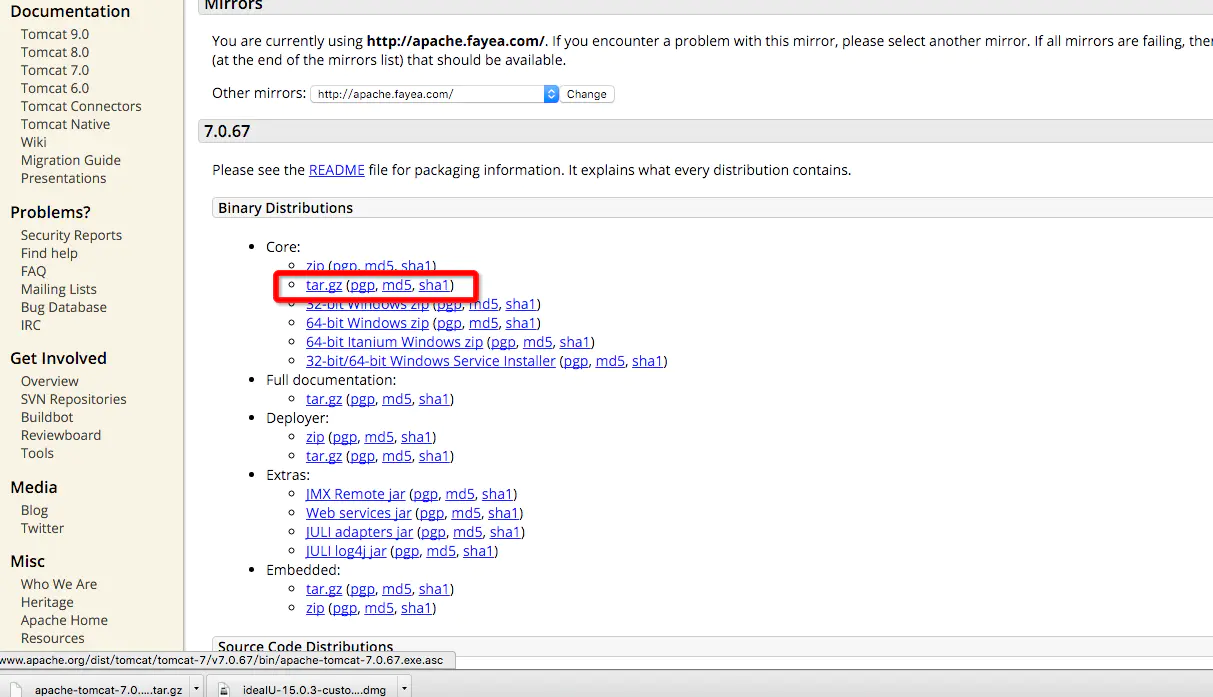Open Who We Are page

[x=59, y=584]
